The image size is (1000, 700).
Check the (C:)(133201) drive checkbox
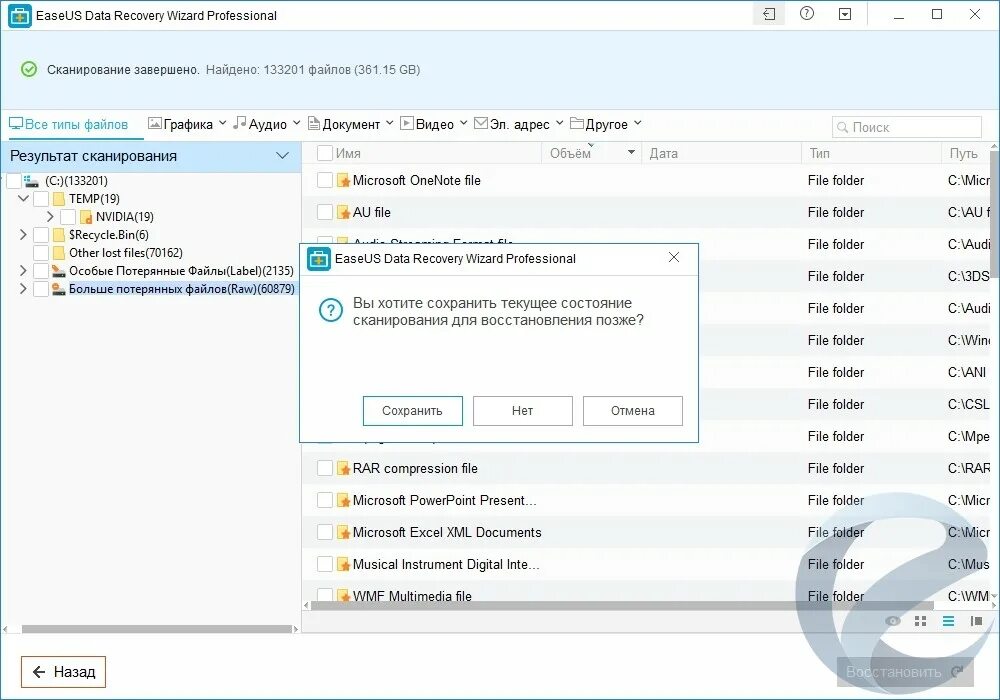tap(13, 181)
